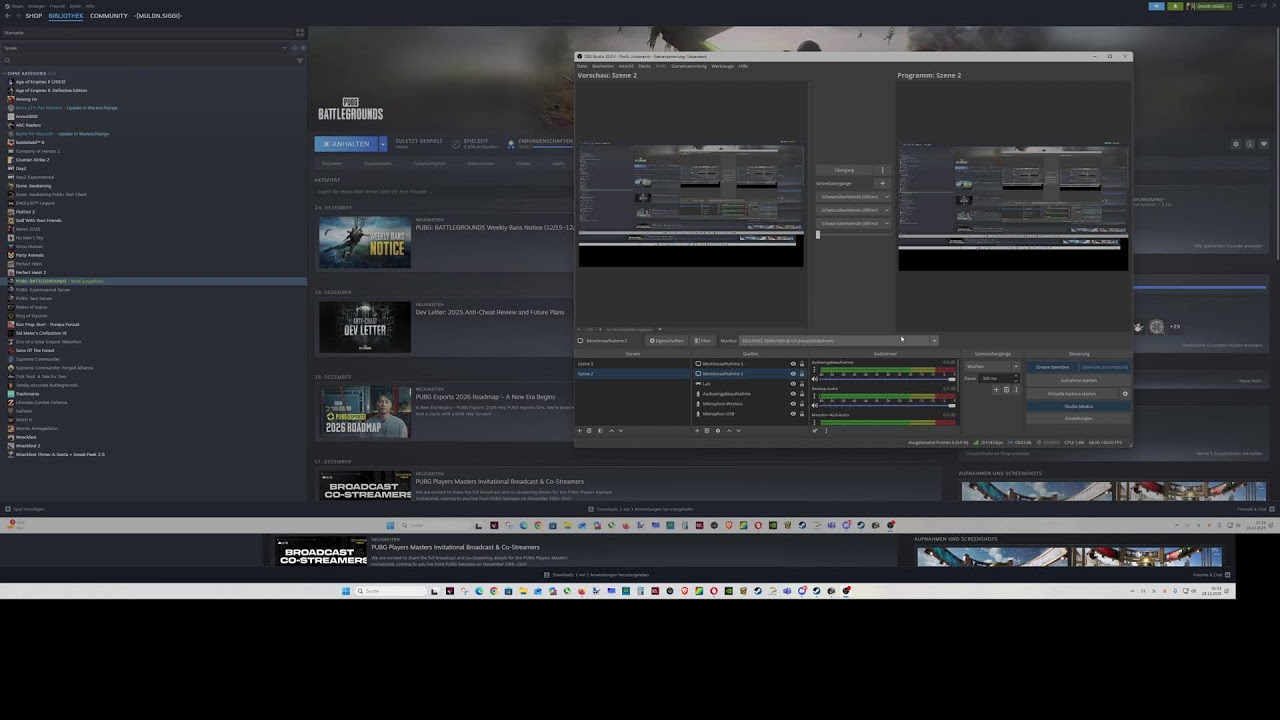
Task: Open source properties gear in Quellen toolbar
Action: 718,431
